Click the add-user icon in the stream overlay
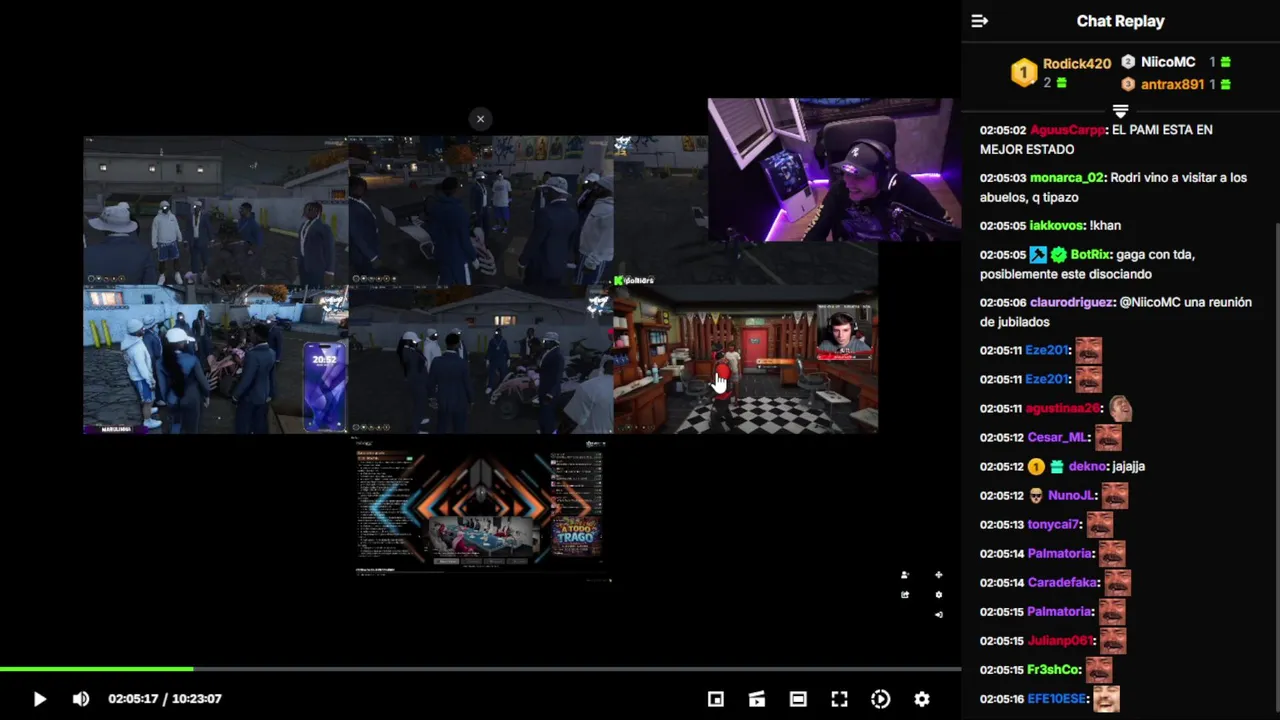This screenshot has height=720, width=1280. pos(905,575)
